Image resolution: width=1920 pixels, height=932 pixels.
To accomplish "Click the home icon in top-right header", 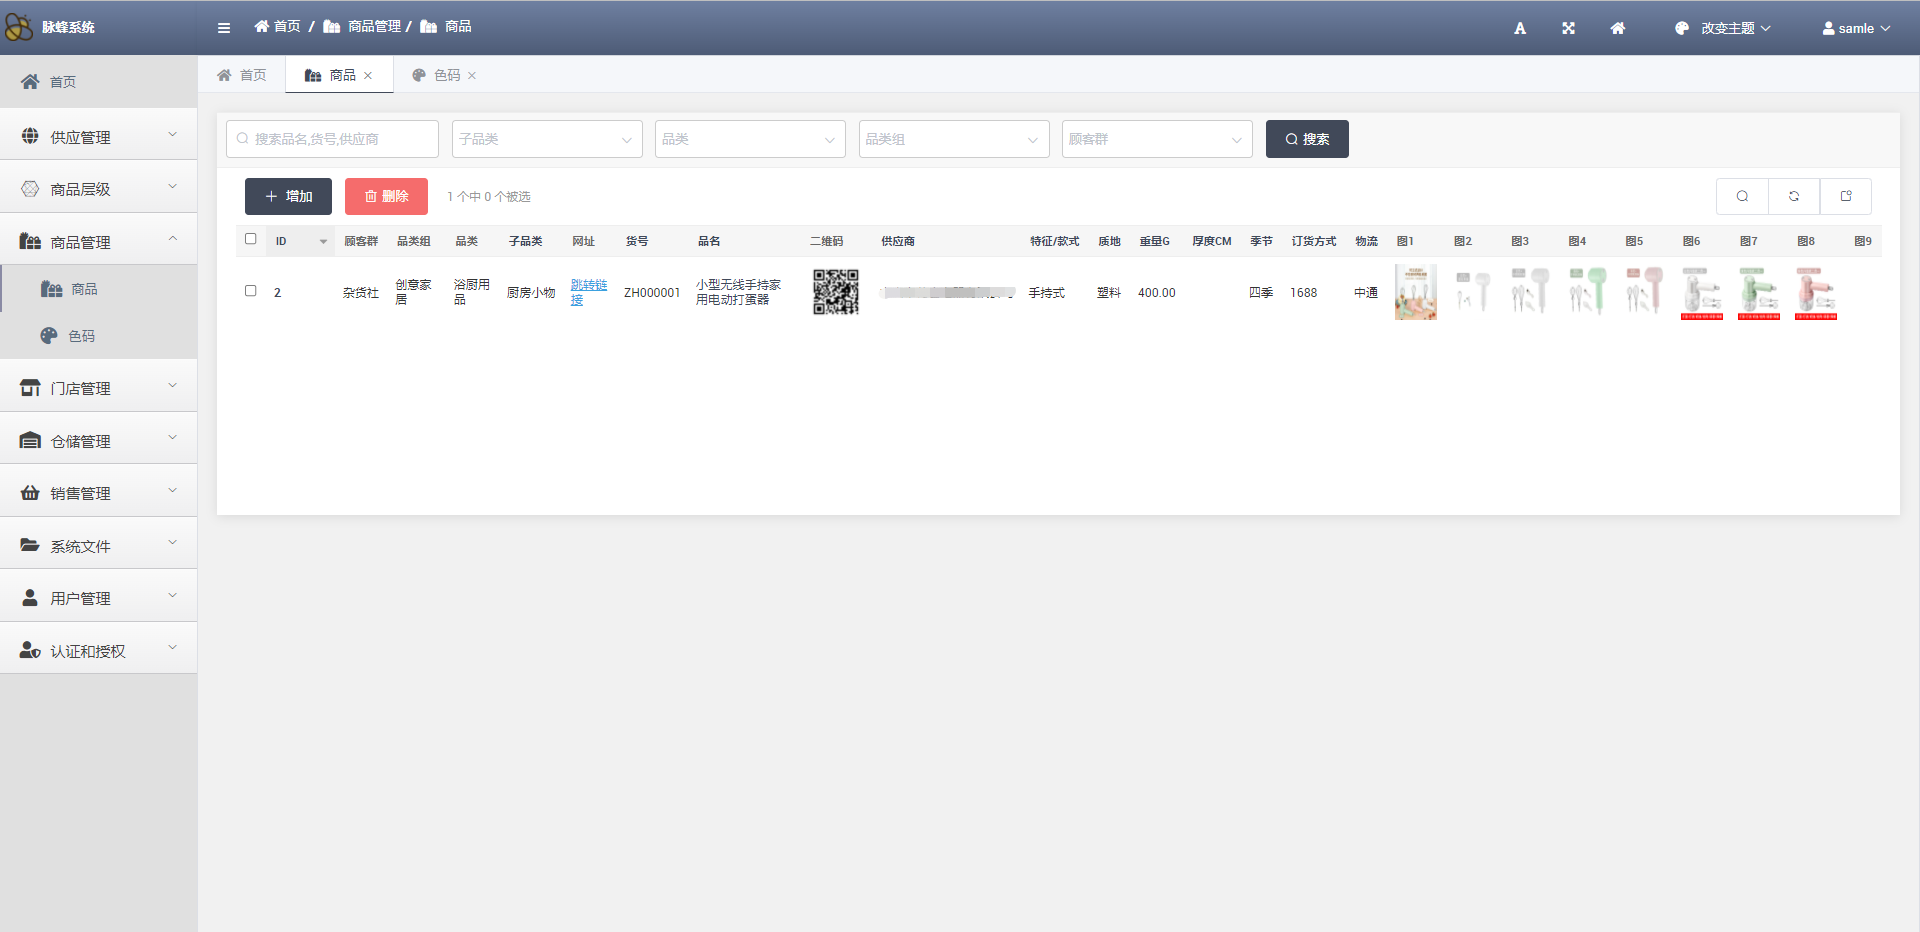I will tap(1617, 28).
